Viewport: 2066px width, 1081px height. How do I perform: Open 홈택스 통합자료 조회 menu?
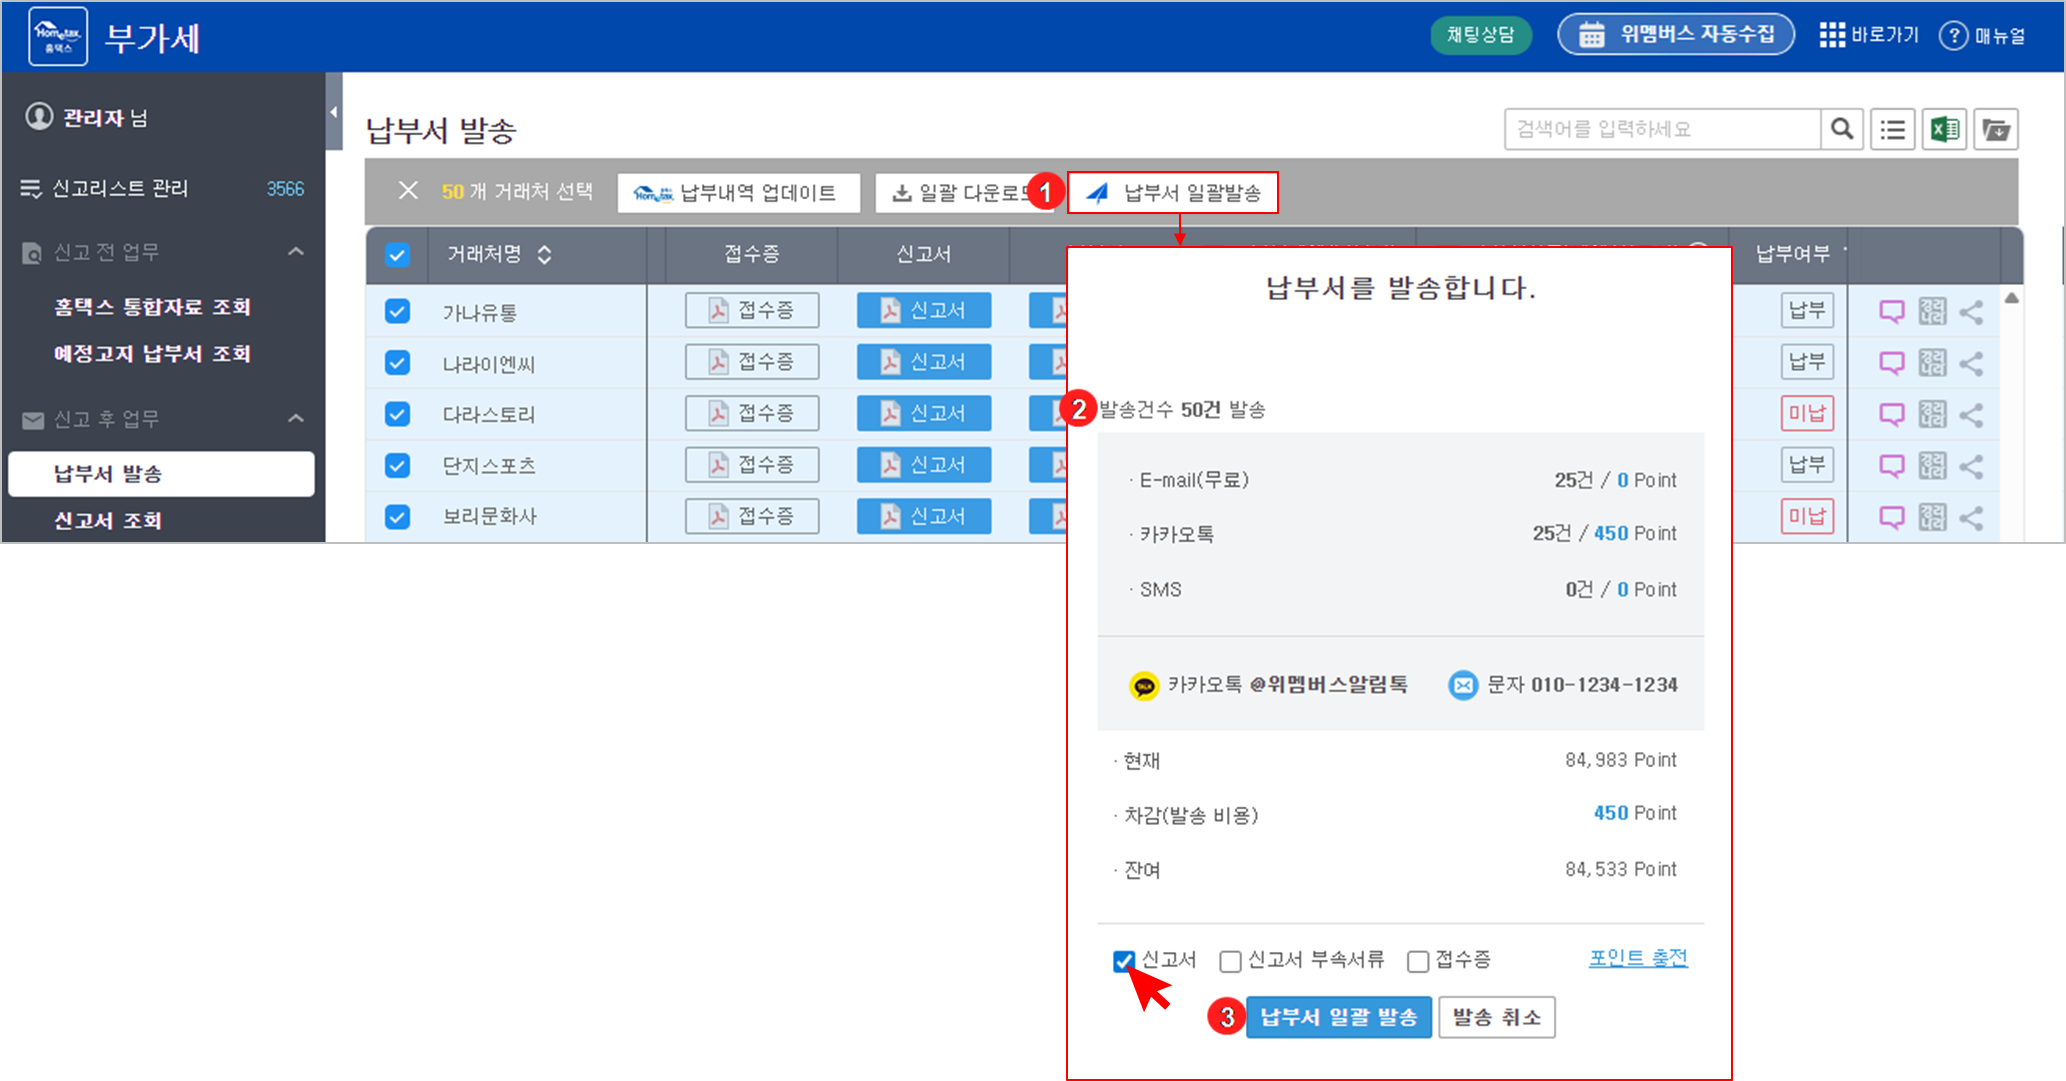click(152, 307)
